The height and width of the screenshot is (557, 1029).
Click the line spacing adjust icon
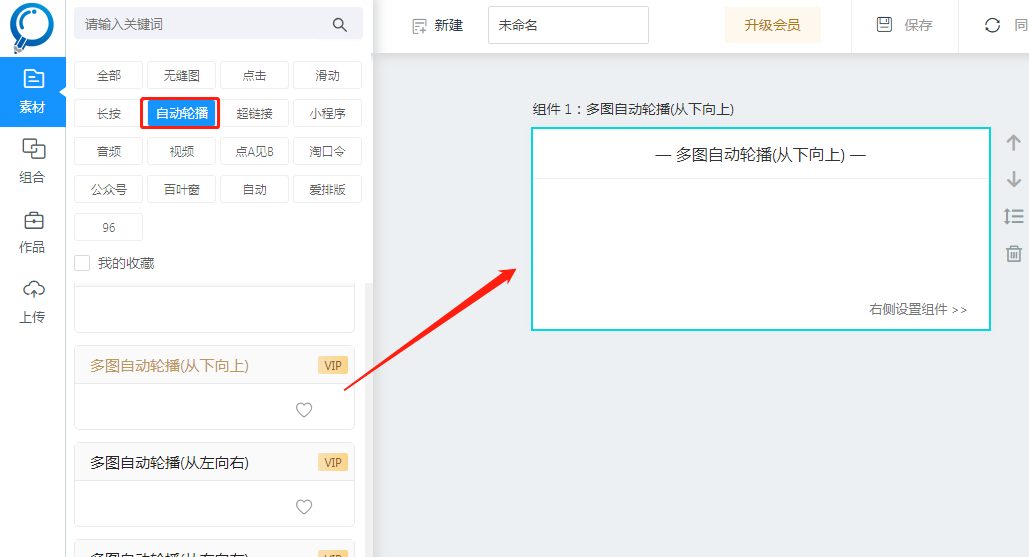(x=1013, y=216)
